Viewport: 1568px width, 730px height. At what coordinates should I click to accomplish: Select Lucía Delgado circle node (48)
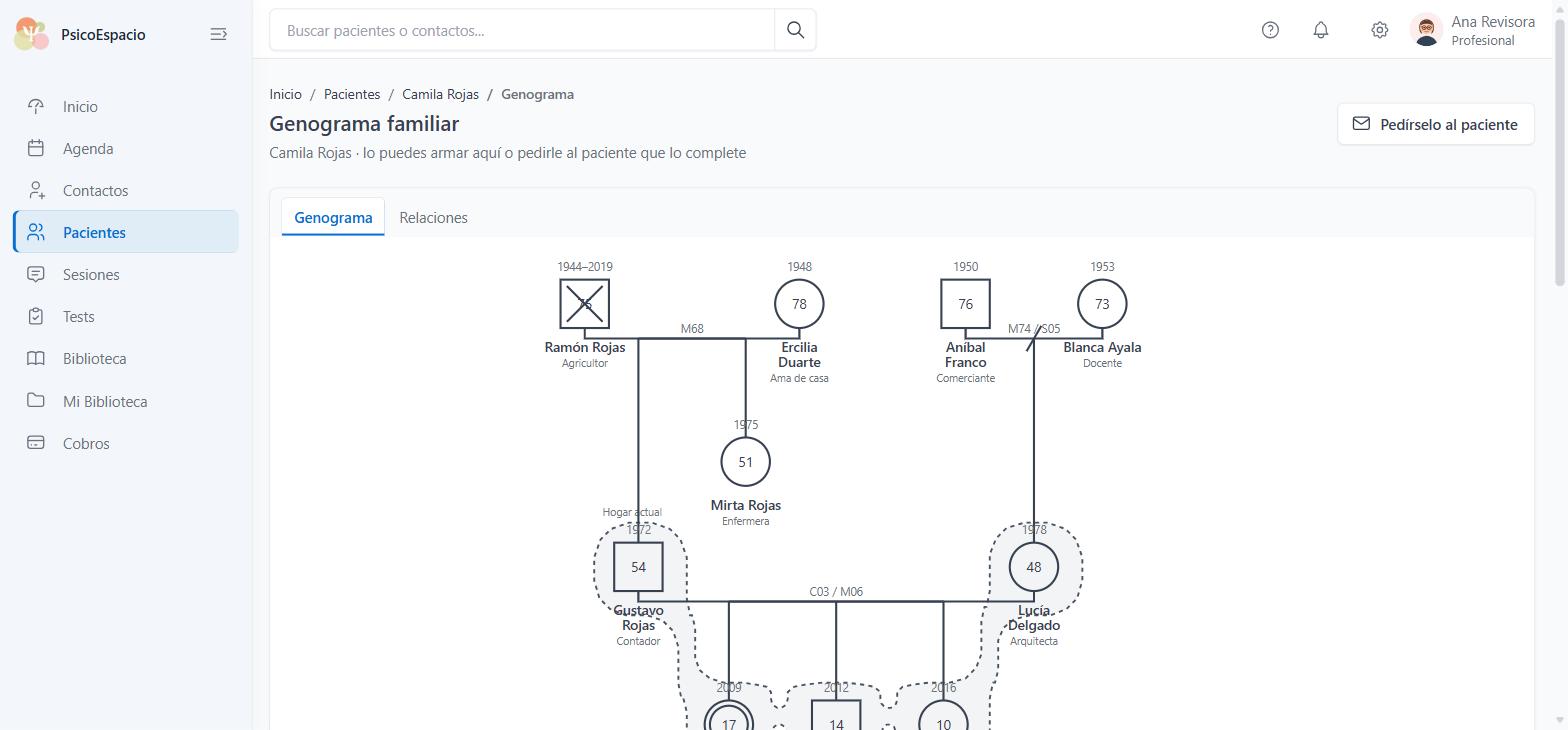click(1034, 567)
